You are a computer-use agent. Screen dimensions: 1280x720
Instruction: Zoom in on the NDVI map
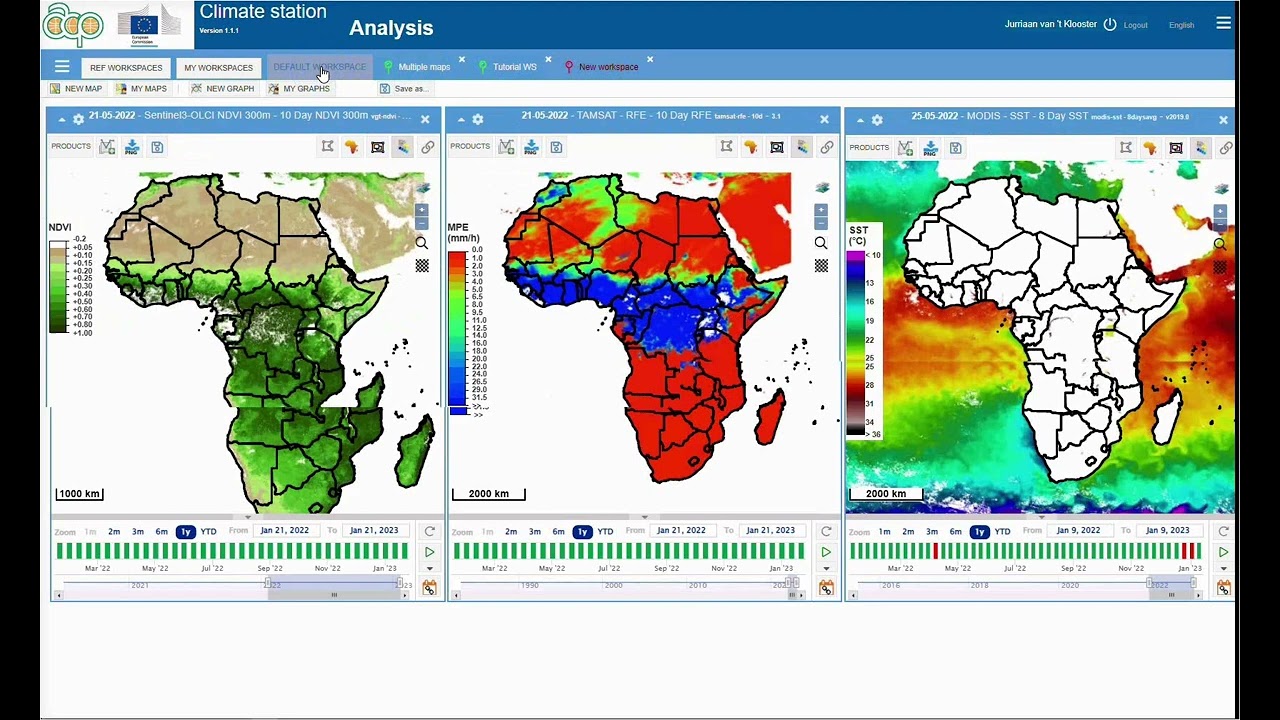click(421, 210)
